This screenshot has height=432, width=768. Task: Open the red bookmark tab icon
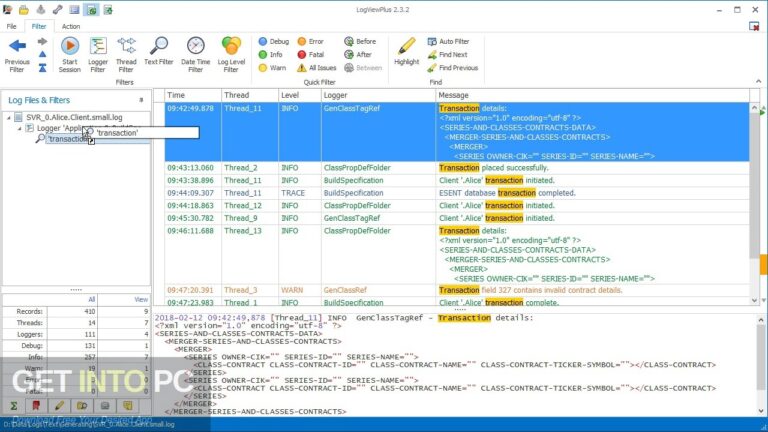36,406
